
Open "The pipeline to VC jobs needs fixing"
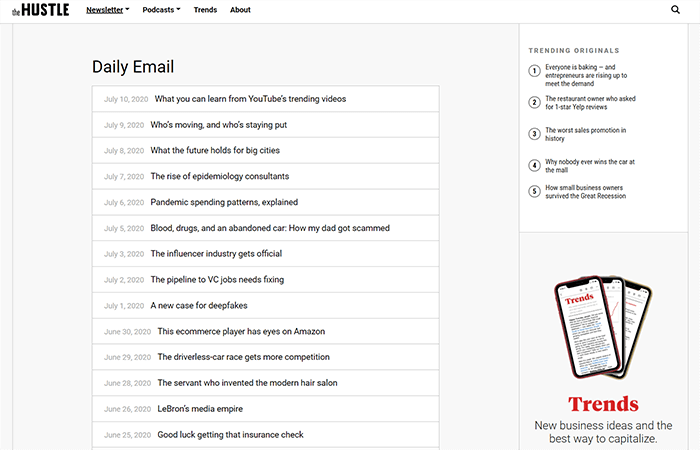click(217, 279)
